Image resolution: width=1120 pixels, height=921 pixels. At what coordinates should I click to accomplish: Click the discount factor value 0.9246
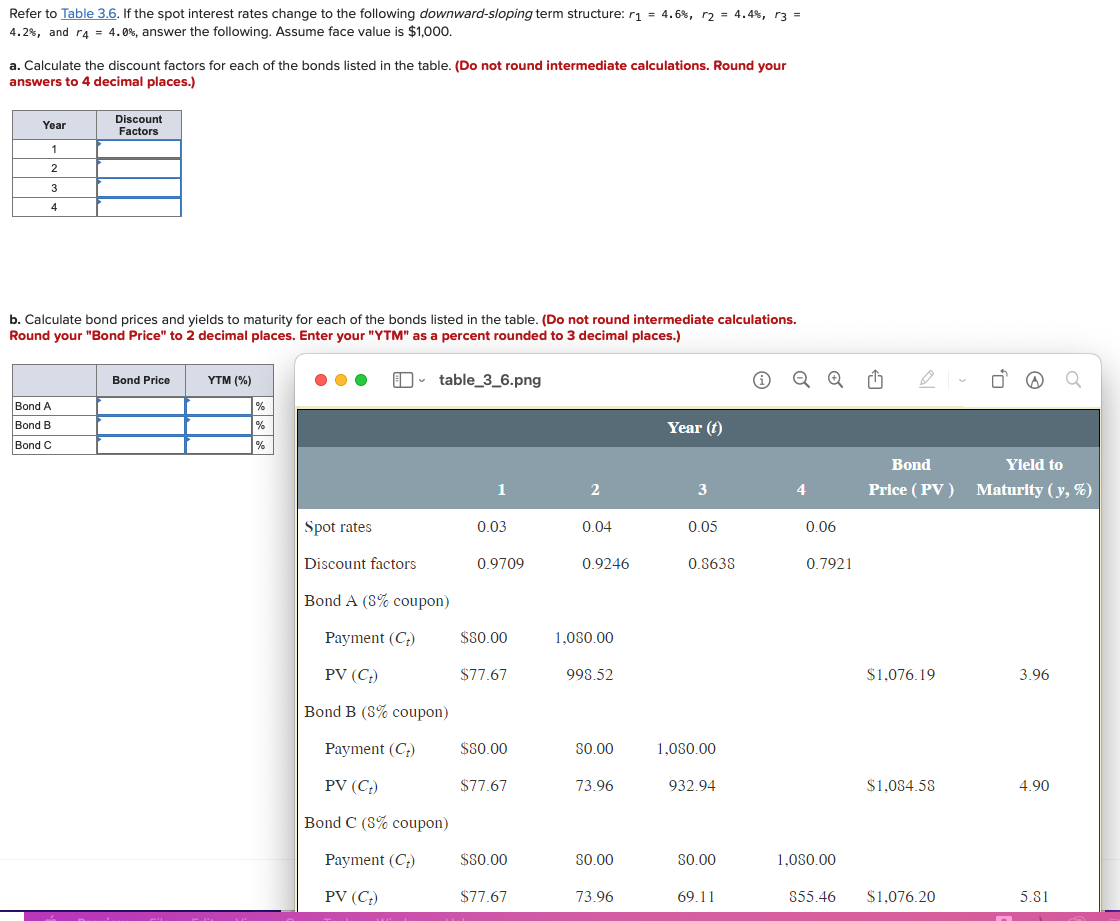(x=605, y=563)
